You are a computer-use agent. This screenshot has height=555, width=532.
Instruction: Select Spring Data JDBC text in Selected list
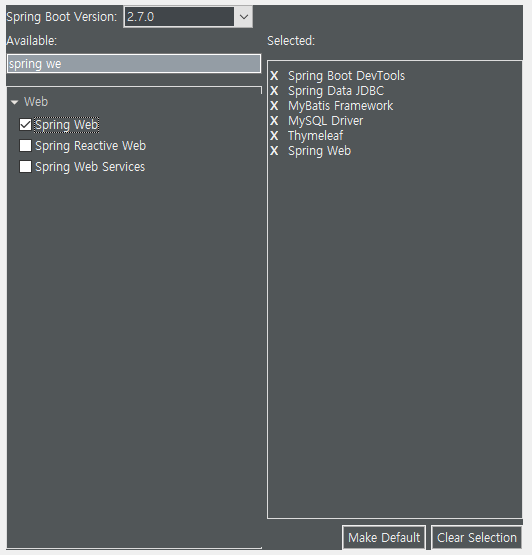(336, 91)
